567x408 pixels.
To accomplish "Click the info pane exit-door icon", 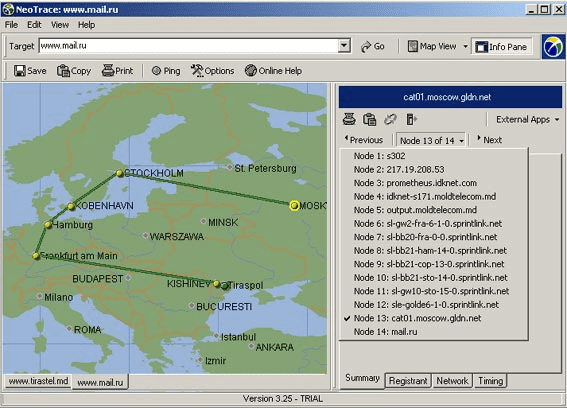I will [x=411, y=119].
